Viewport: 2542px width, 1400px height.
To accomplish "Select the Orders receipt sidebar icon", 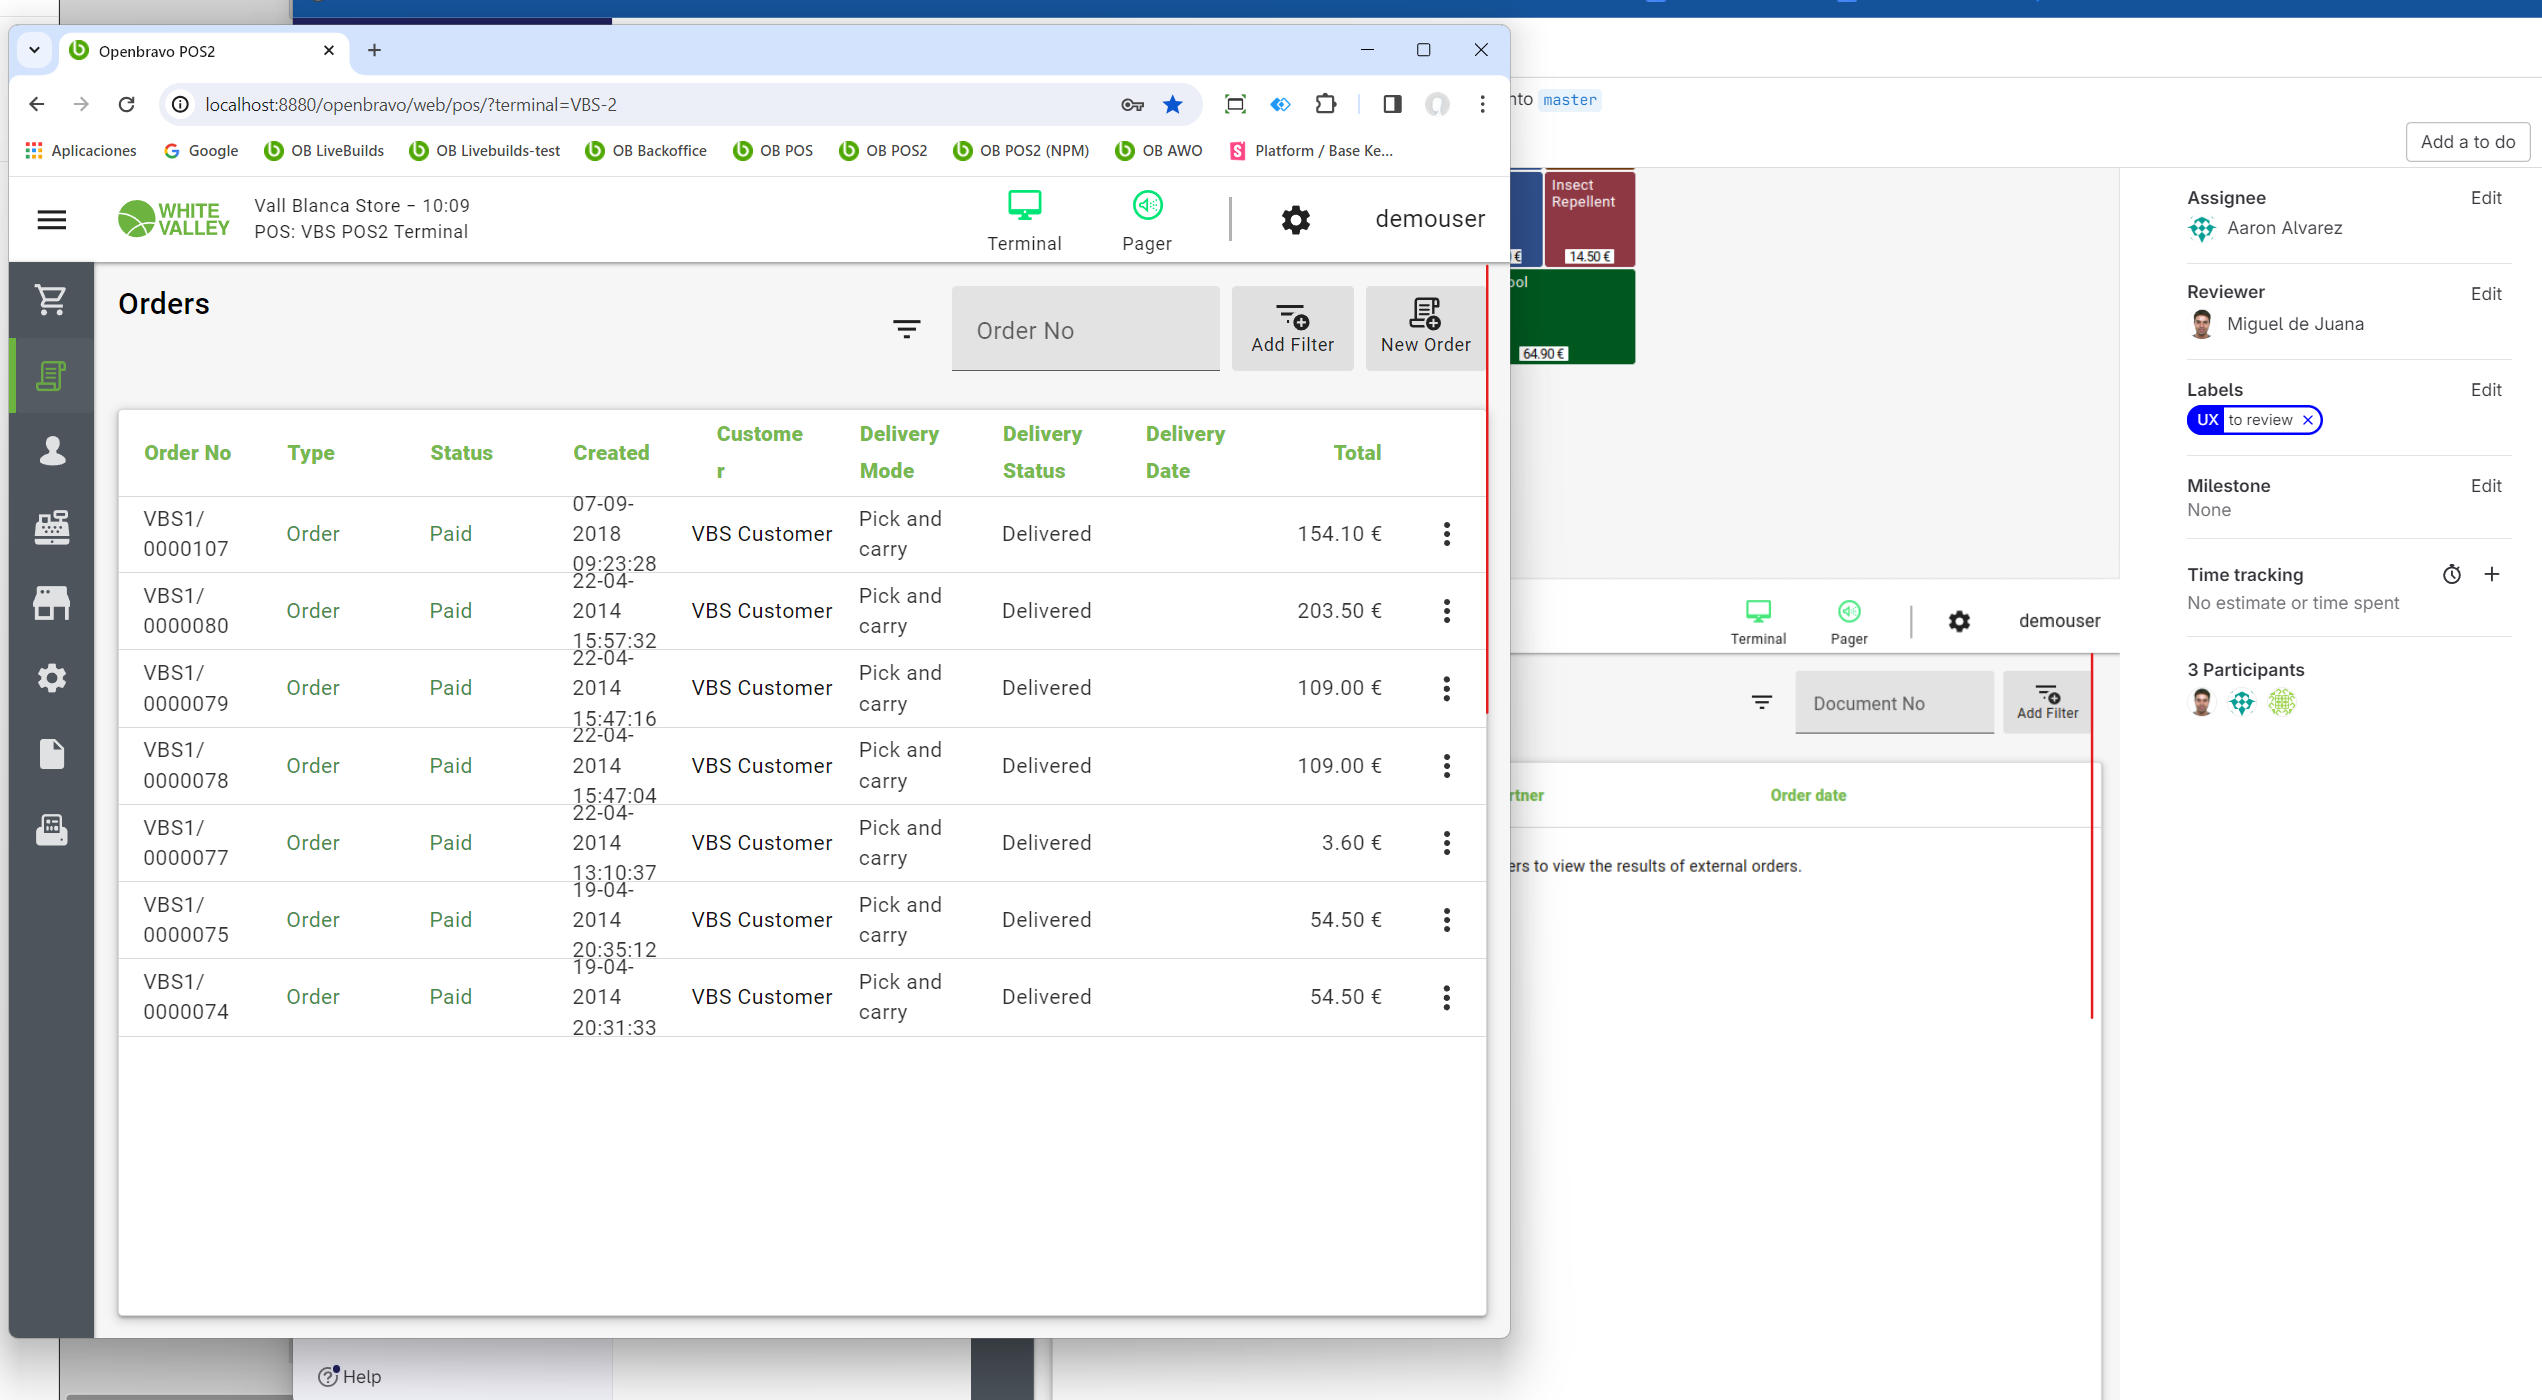I will point(51,376).
